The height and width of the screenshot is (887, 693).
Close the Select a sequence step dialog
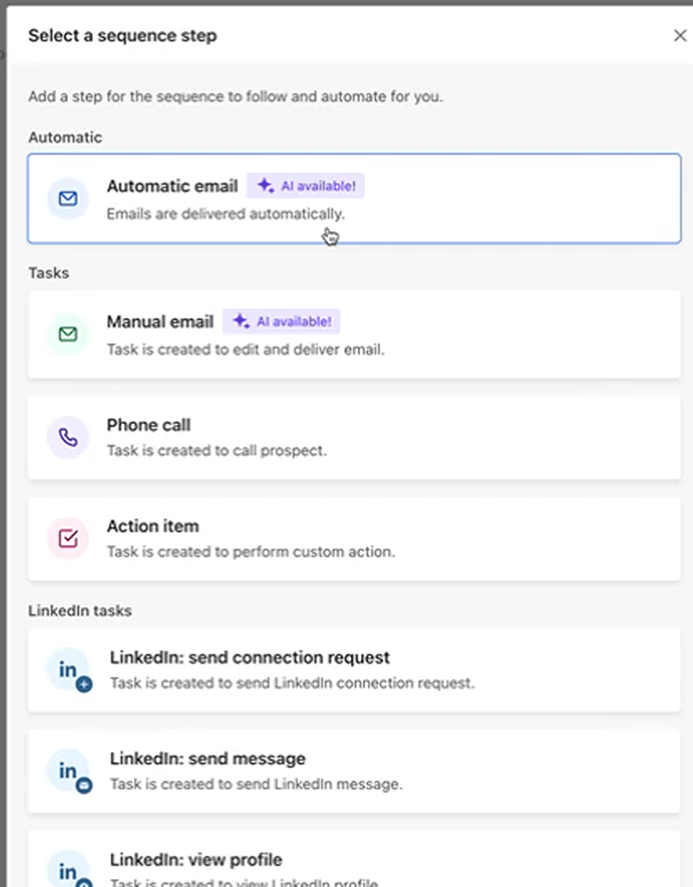[x=680, y=36]
